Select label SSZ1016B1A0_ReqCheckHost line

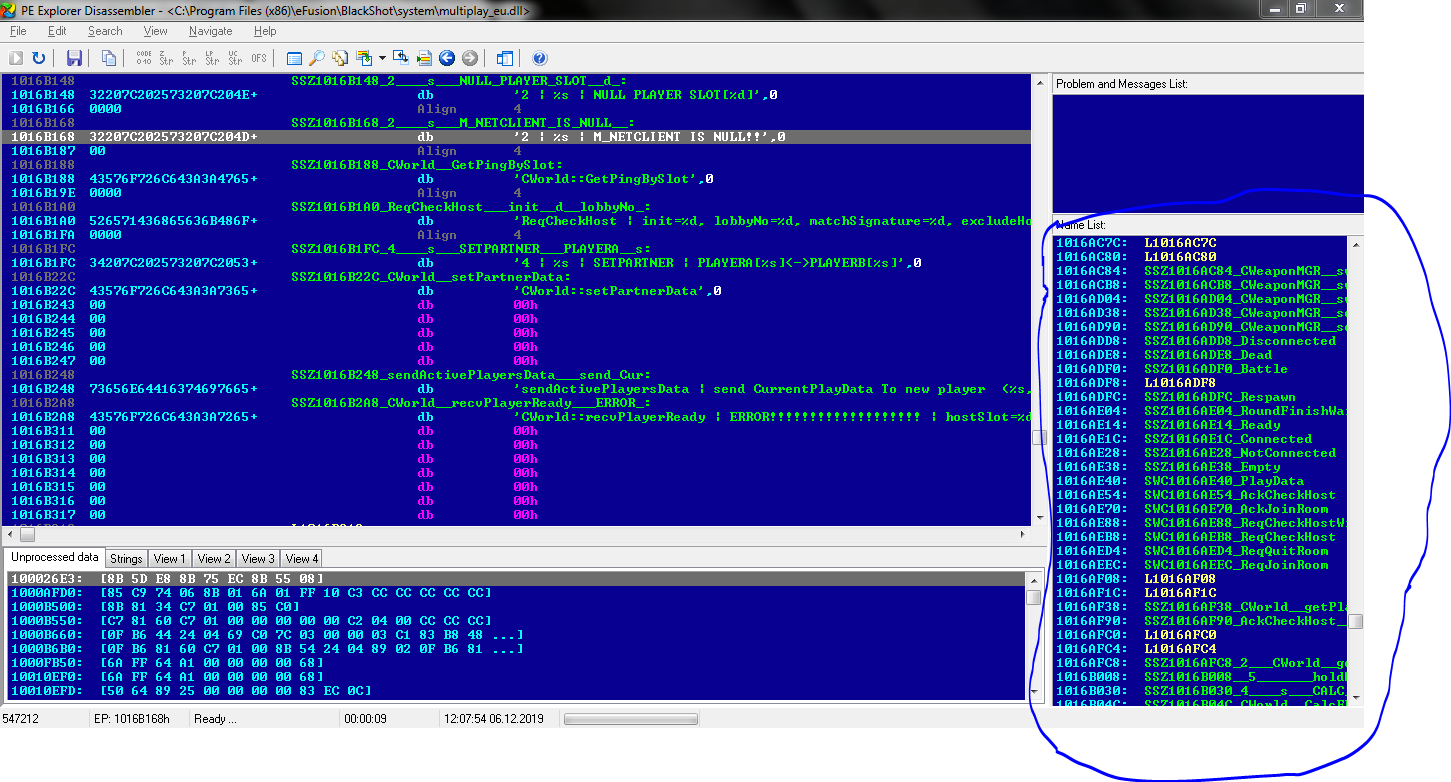[518, 207]
